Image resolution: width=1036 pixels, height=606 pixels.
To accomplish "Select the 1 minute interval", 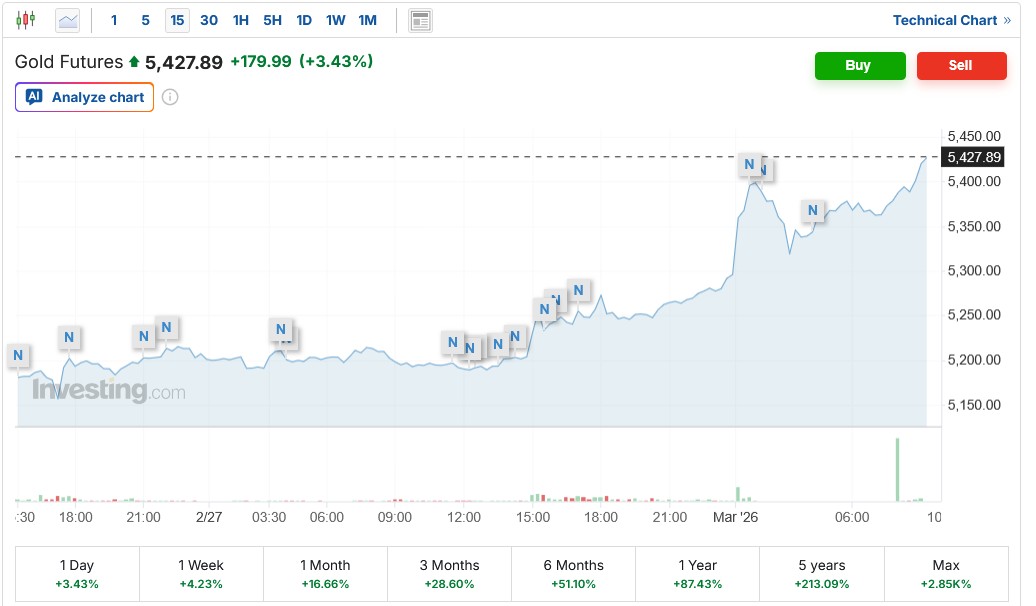I will tap(114, 20).
